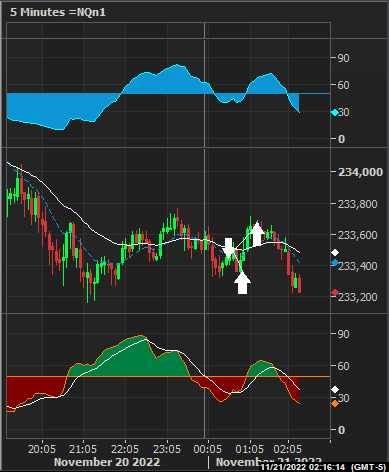Click the 21:05 time label
This screenshot has width=389, height=472.
[83, 449]
